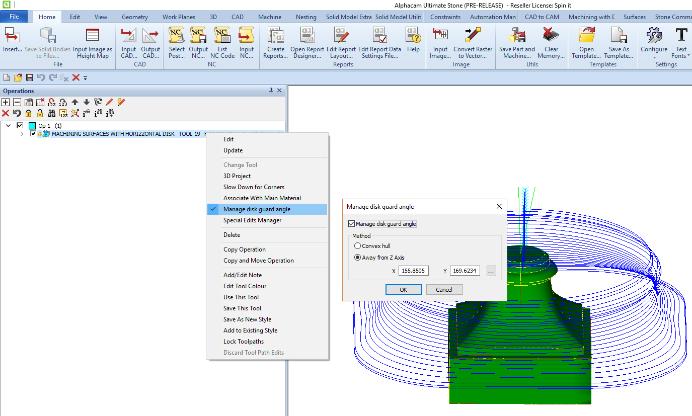Click the Output NC icon
The image size is (692, 416).
click(198, 43)
